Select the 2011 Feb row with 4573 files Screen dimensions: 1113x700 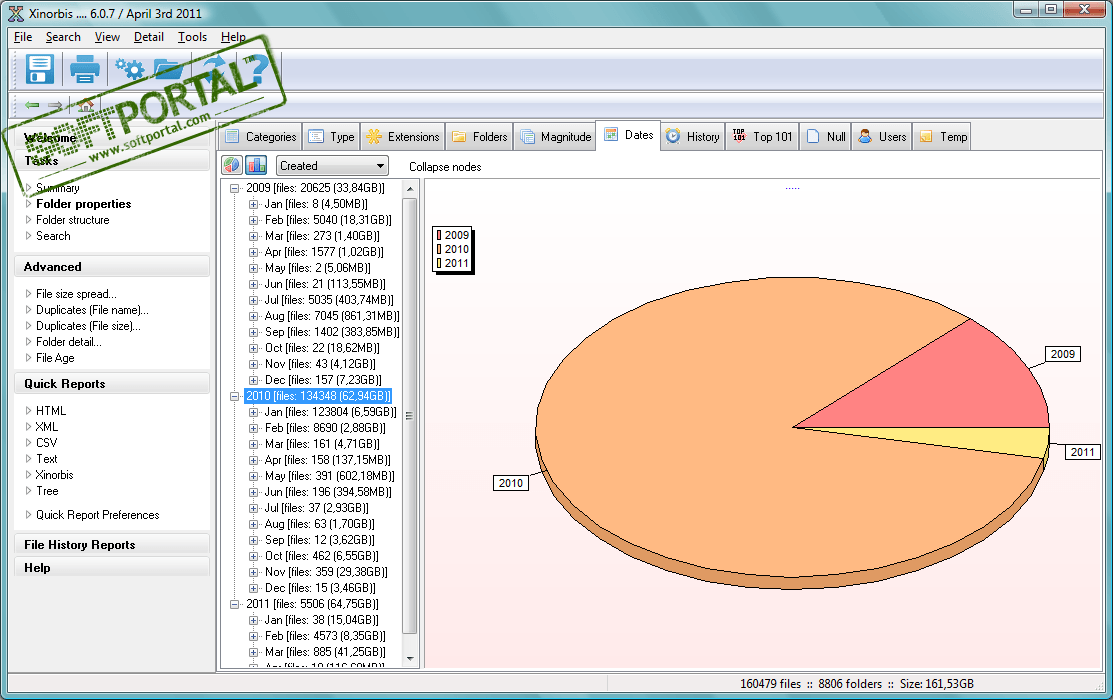[x=325, y=636]
